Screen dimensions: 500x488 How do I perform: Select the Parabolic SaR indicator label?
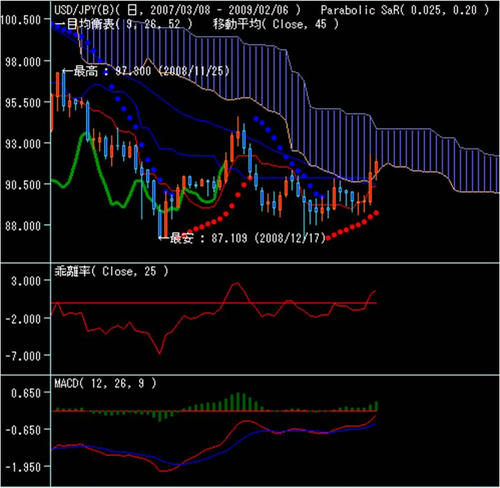tap(405, 10)
